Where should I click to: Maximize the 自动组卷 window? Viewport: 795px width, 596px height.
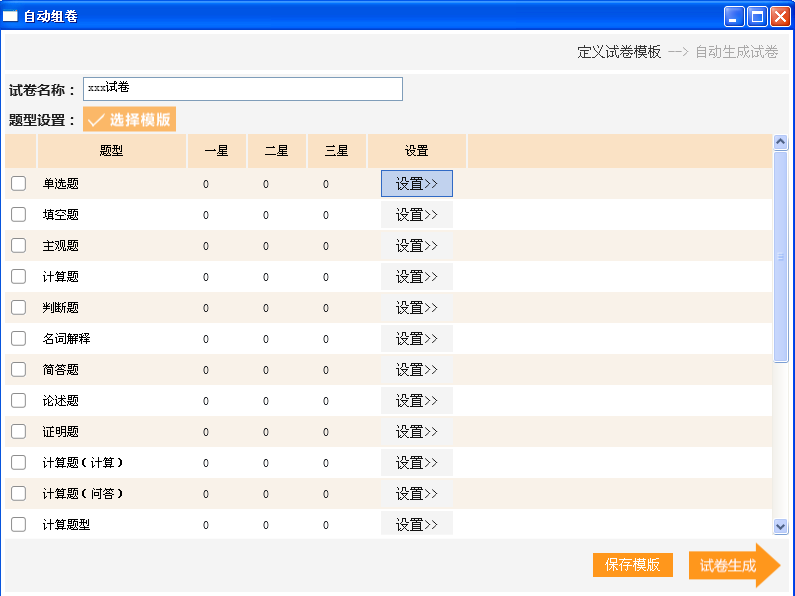(x=757, y=17)
